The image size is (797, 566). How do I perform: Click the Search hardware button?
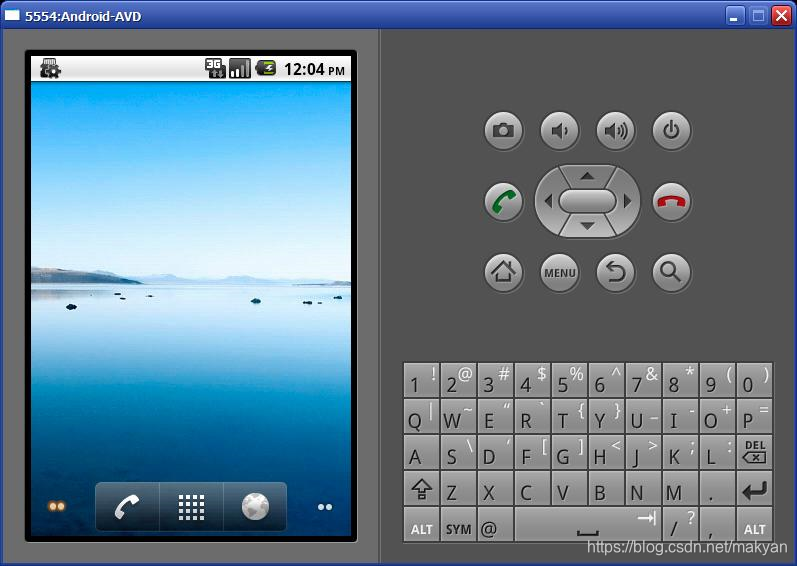[x=671, y=273]
